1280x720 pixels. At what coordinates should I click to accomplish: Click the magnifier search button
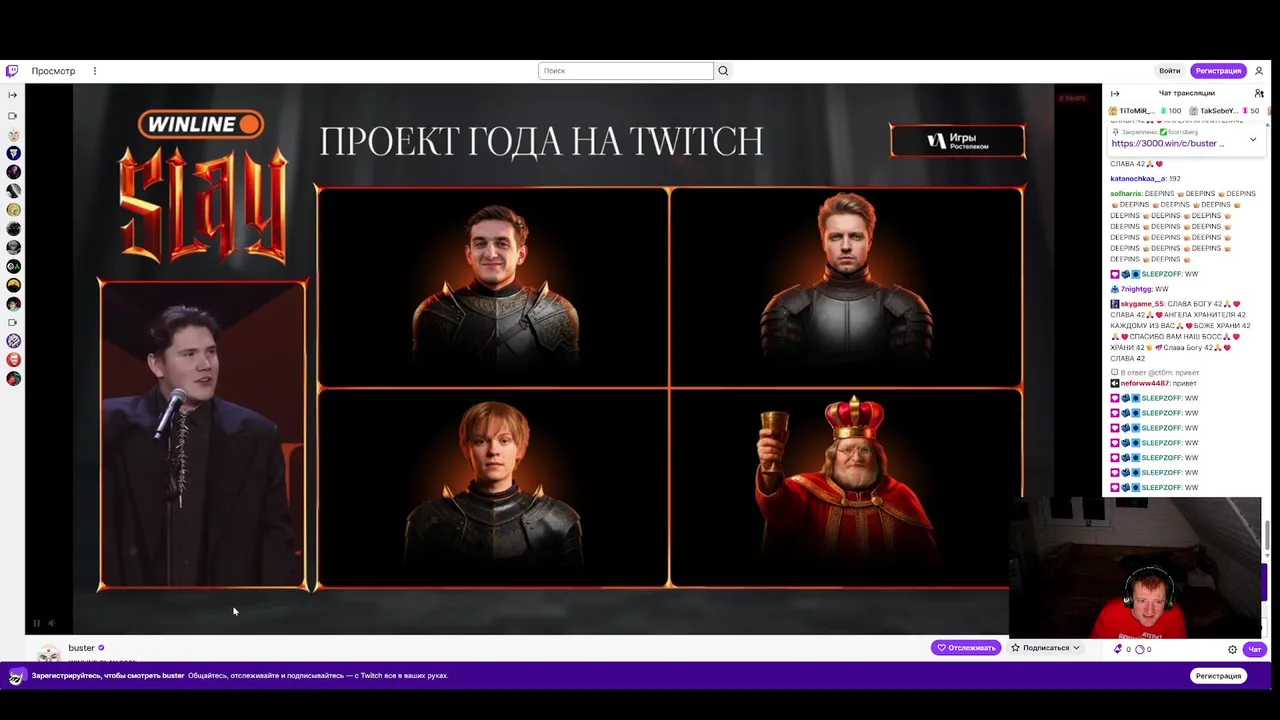coord(723,71)
